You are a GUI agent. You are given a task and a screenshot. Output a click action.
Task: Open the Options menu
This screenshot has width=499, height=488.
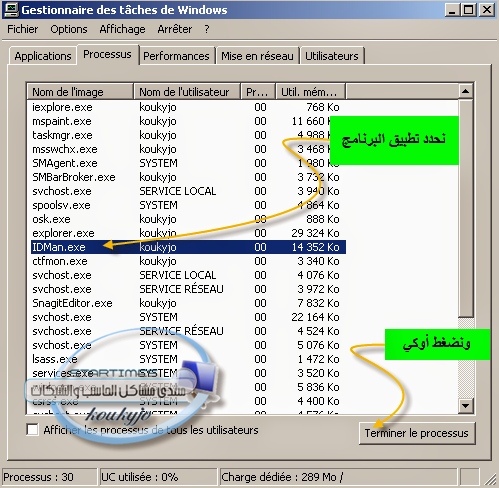[x=69, y=29]
